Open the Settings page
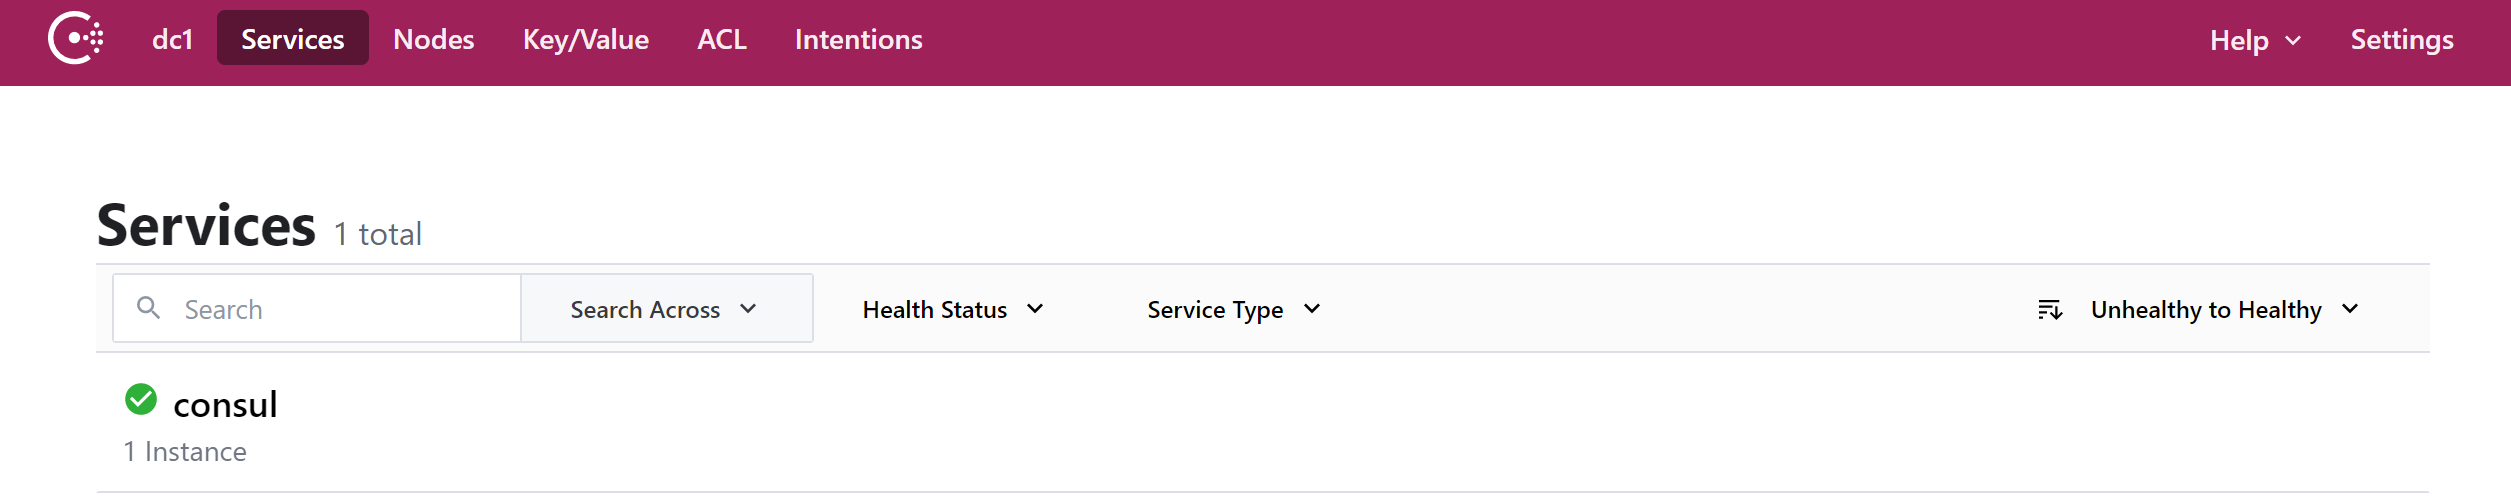 pyautogui.click(x=2401, y=39)
